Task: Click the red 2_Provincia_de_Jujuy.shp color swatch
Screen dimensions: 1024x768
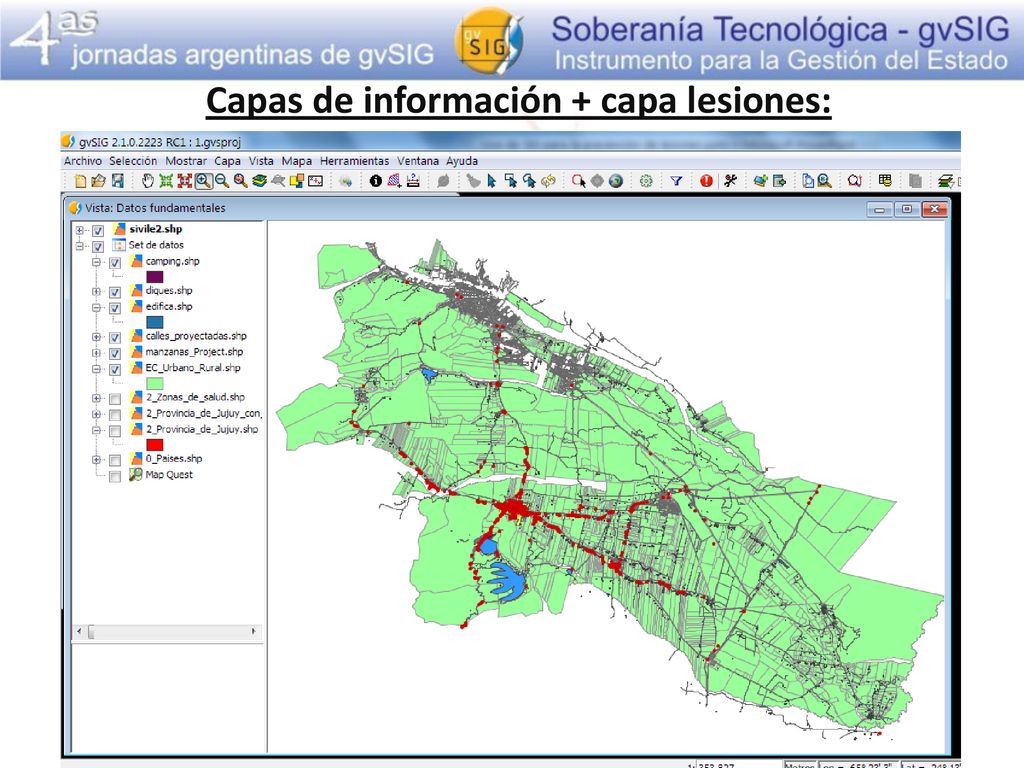Action: pyautogui.click(x=155, y=445)
